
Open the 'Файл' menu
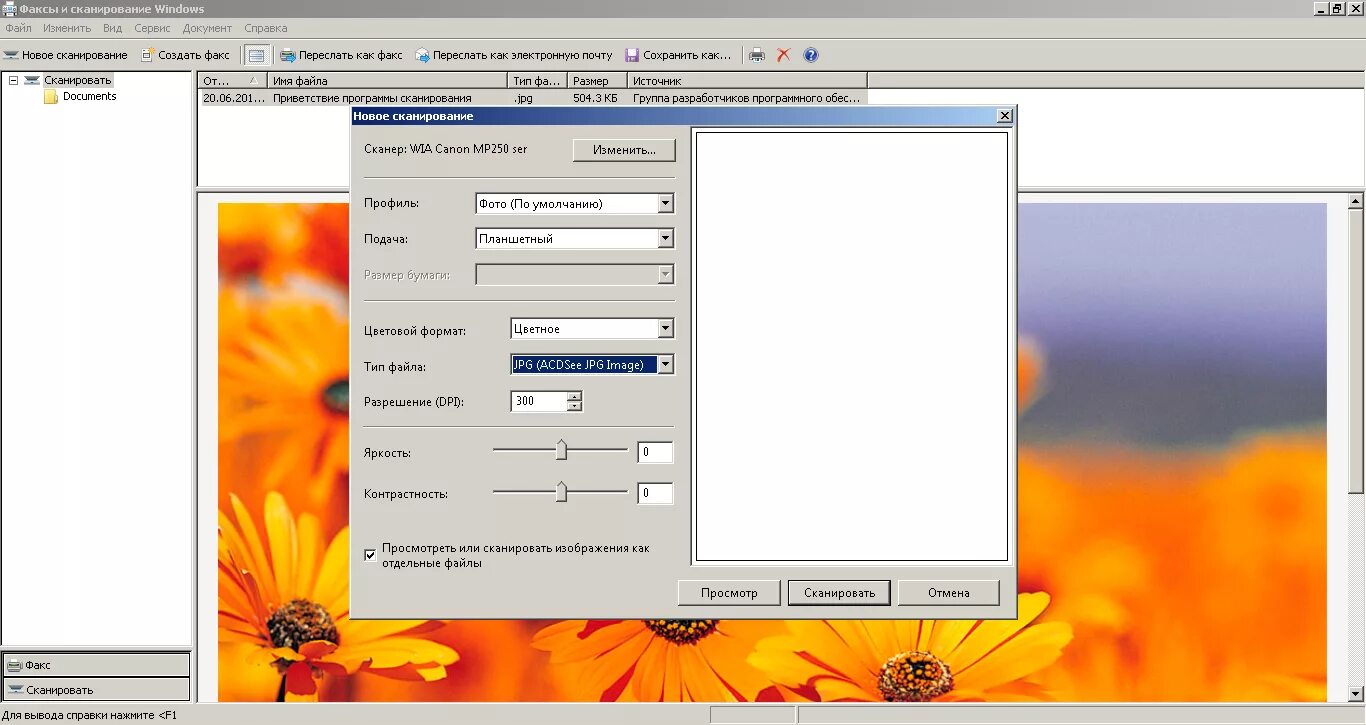click(x=18, y=28)
